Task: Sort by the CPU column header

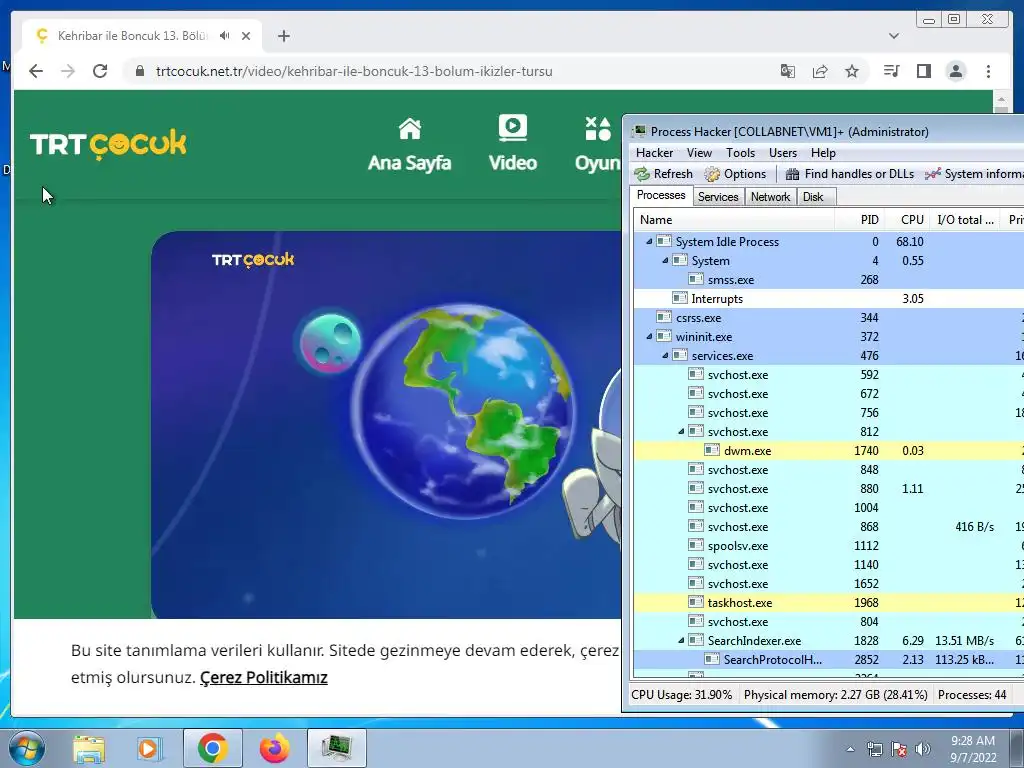Action: (x=908, y=220)
